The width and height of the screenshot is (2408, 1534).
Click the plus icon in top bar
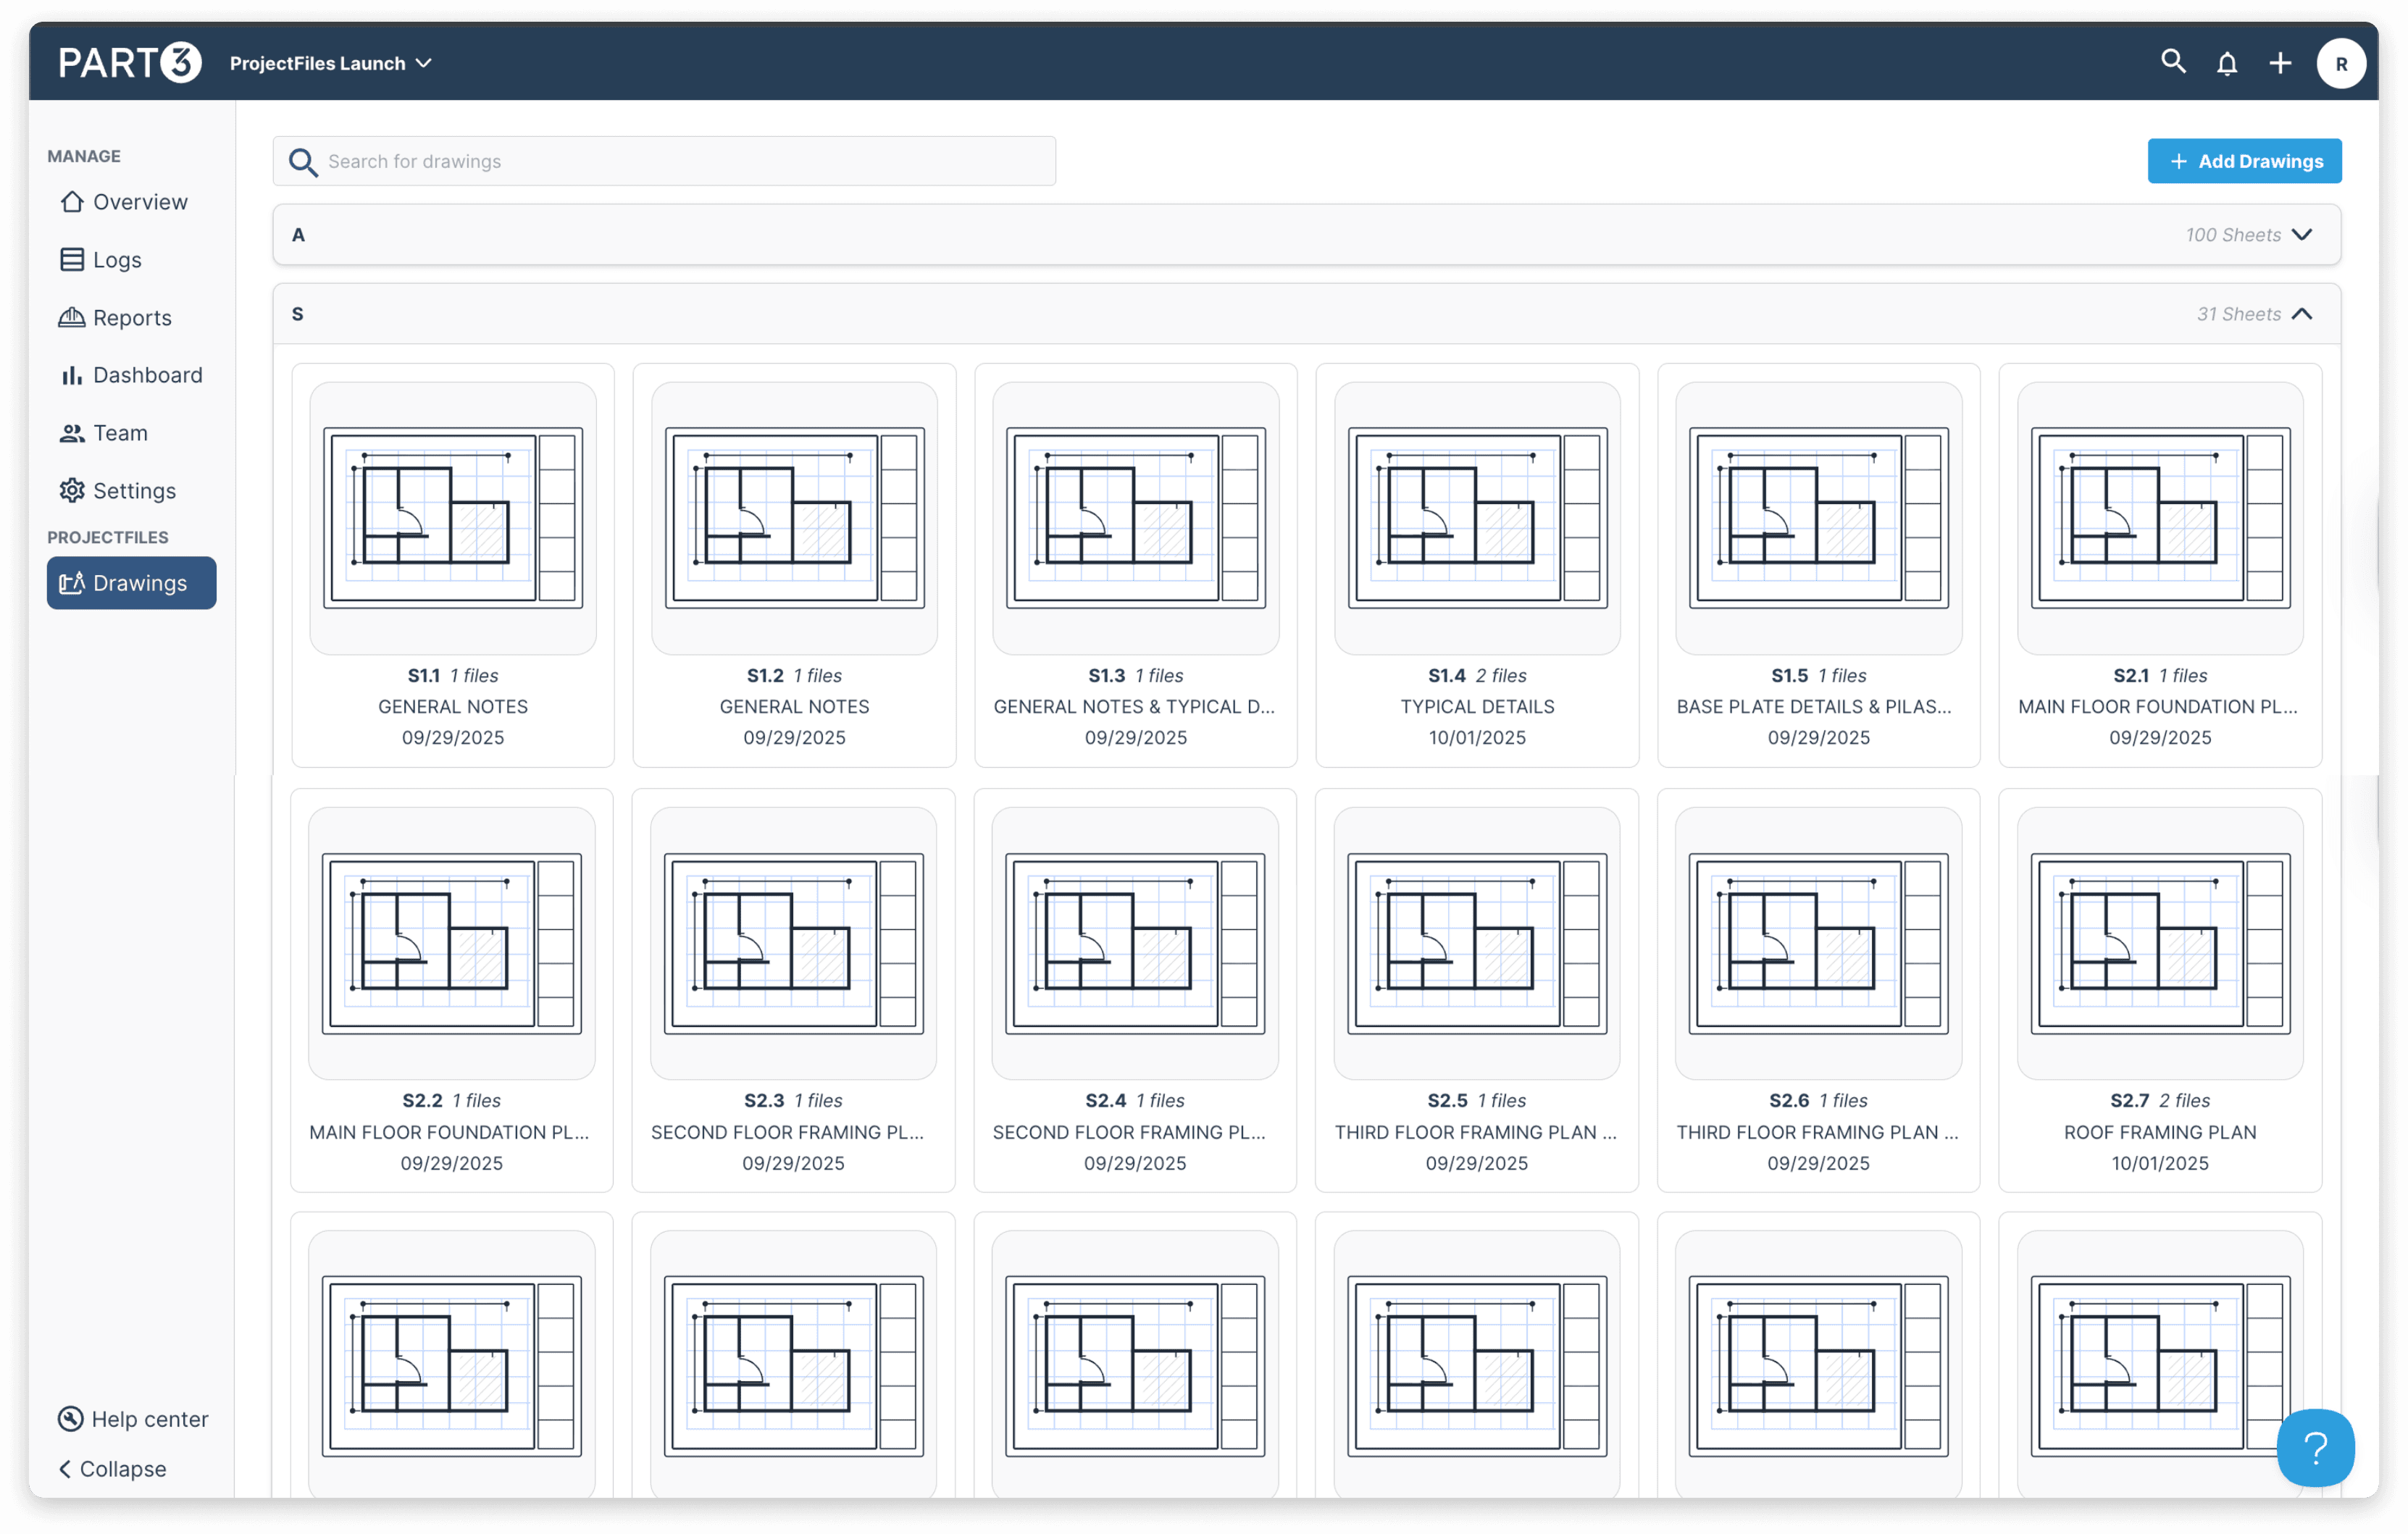[x=2279, y=64]
